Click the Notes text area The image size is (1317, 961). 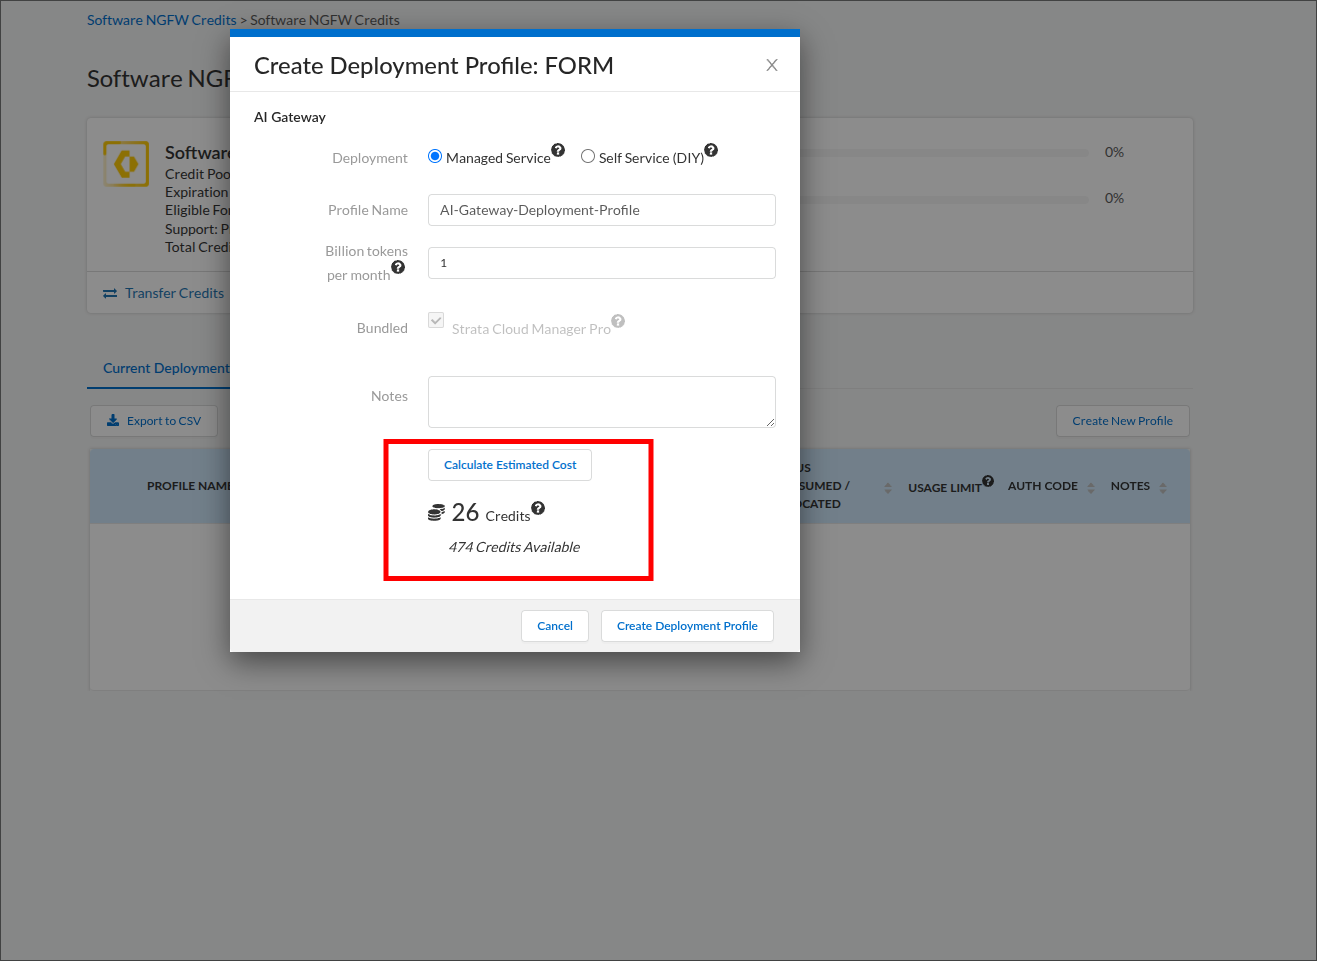(x=602, y=402)
